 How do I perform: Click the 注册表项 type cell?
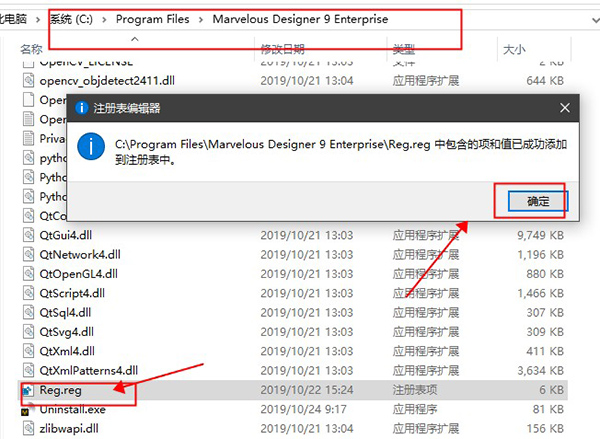tap(415, 390)
